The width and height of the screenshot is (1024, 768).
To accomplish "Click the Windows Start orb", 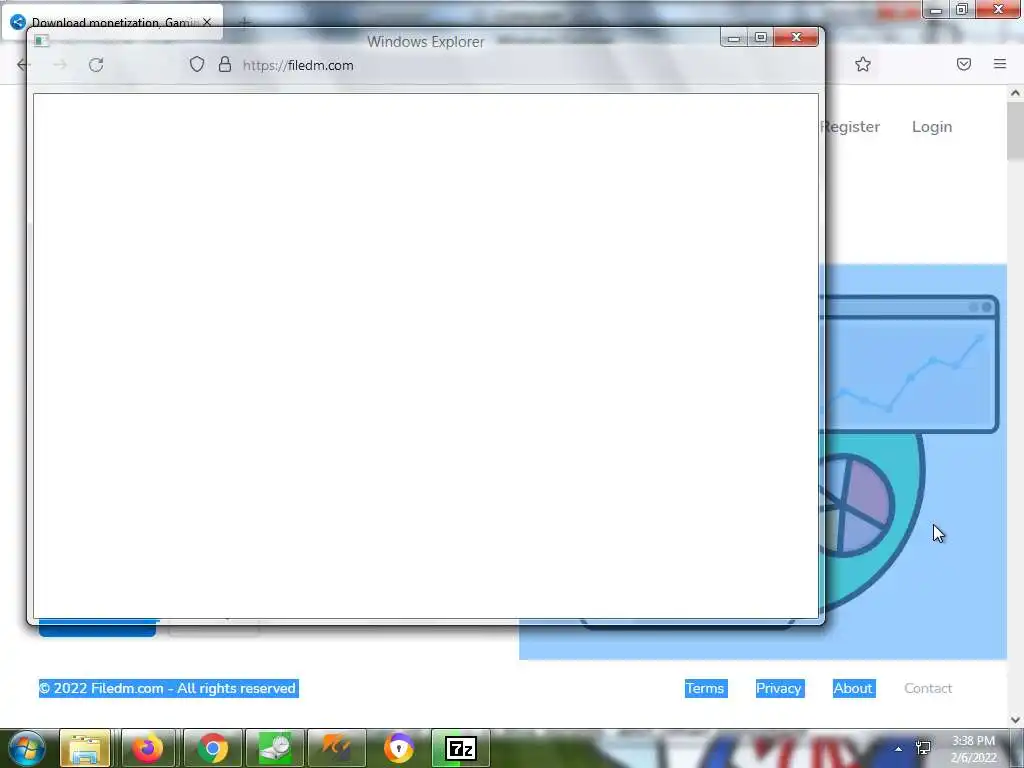I will 26,748.
